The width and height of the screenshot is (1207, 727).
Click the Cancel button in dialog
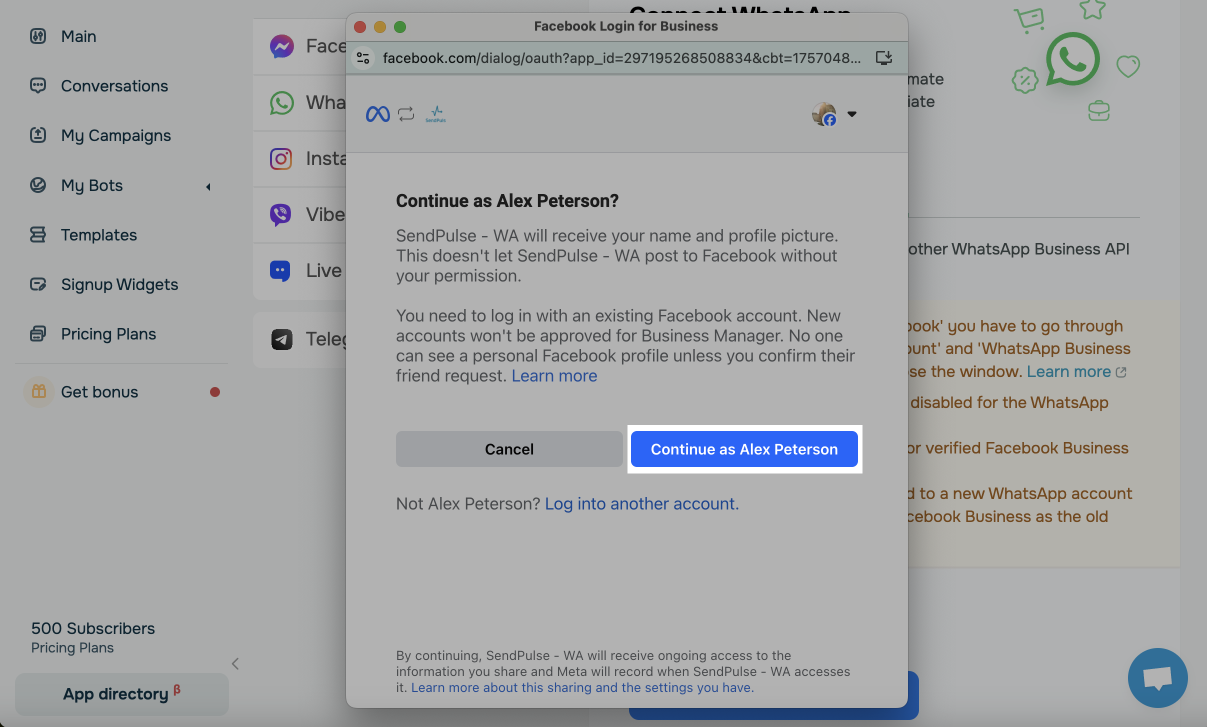(x=509, y=449)
